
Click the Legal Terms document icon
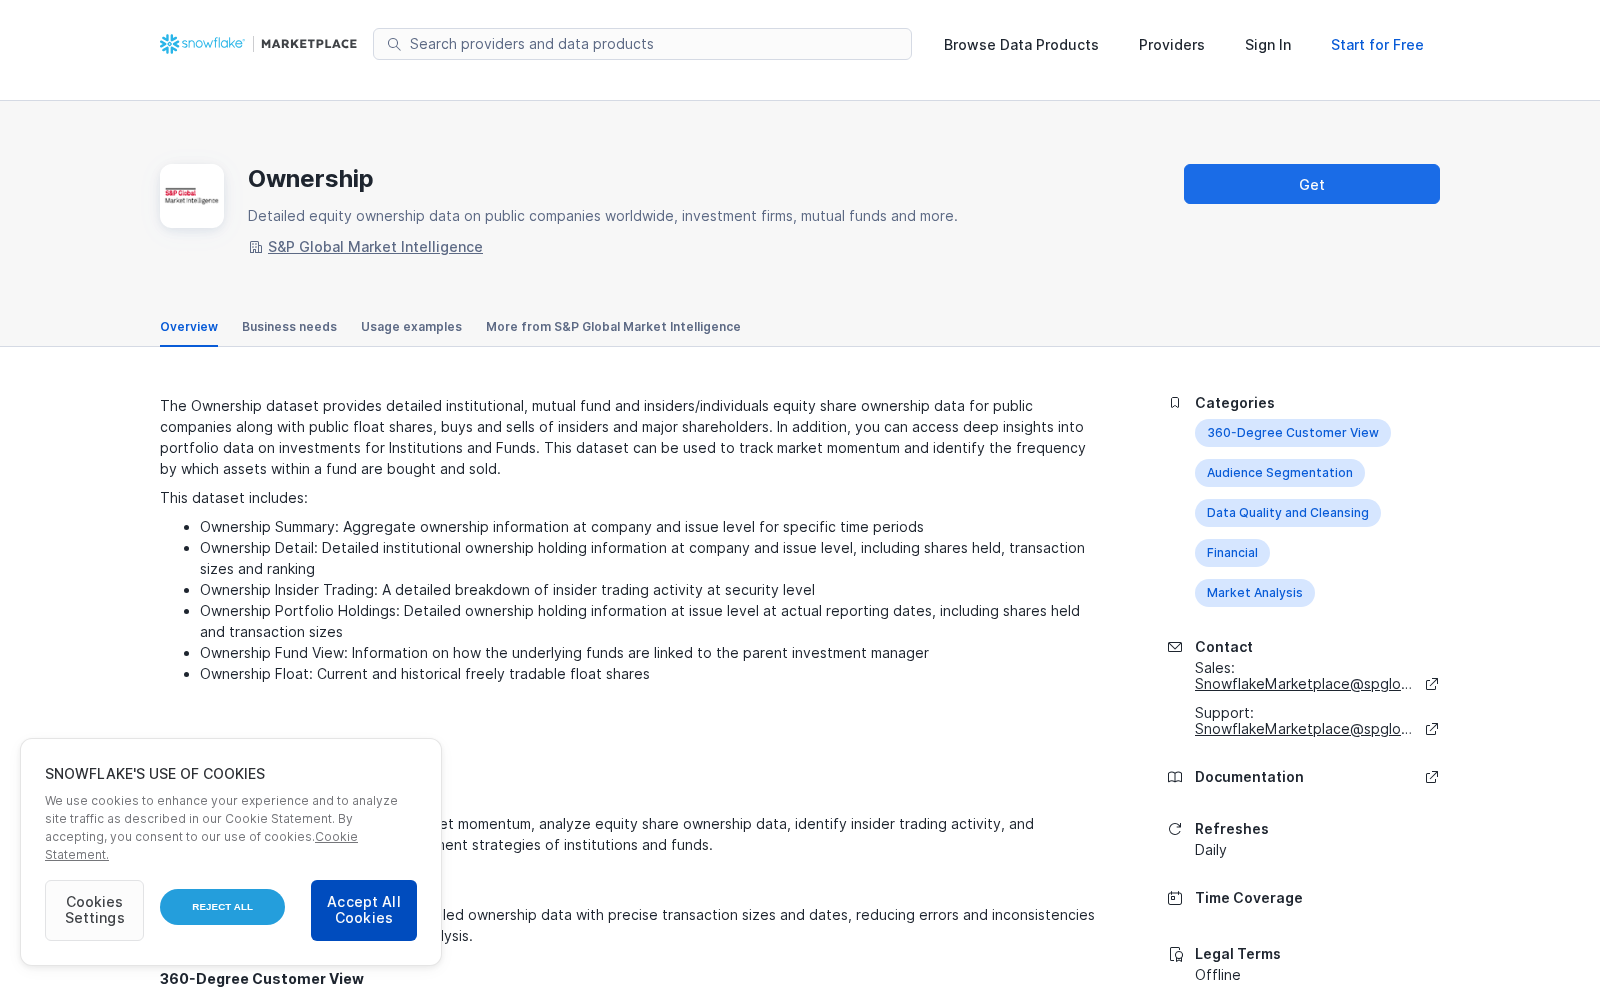tap(1176, 954)
